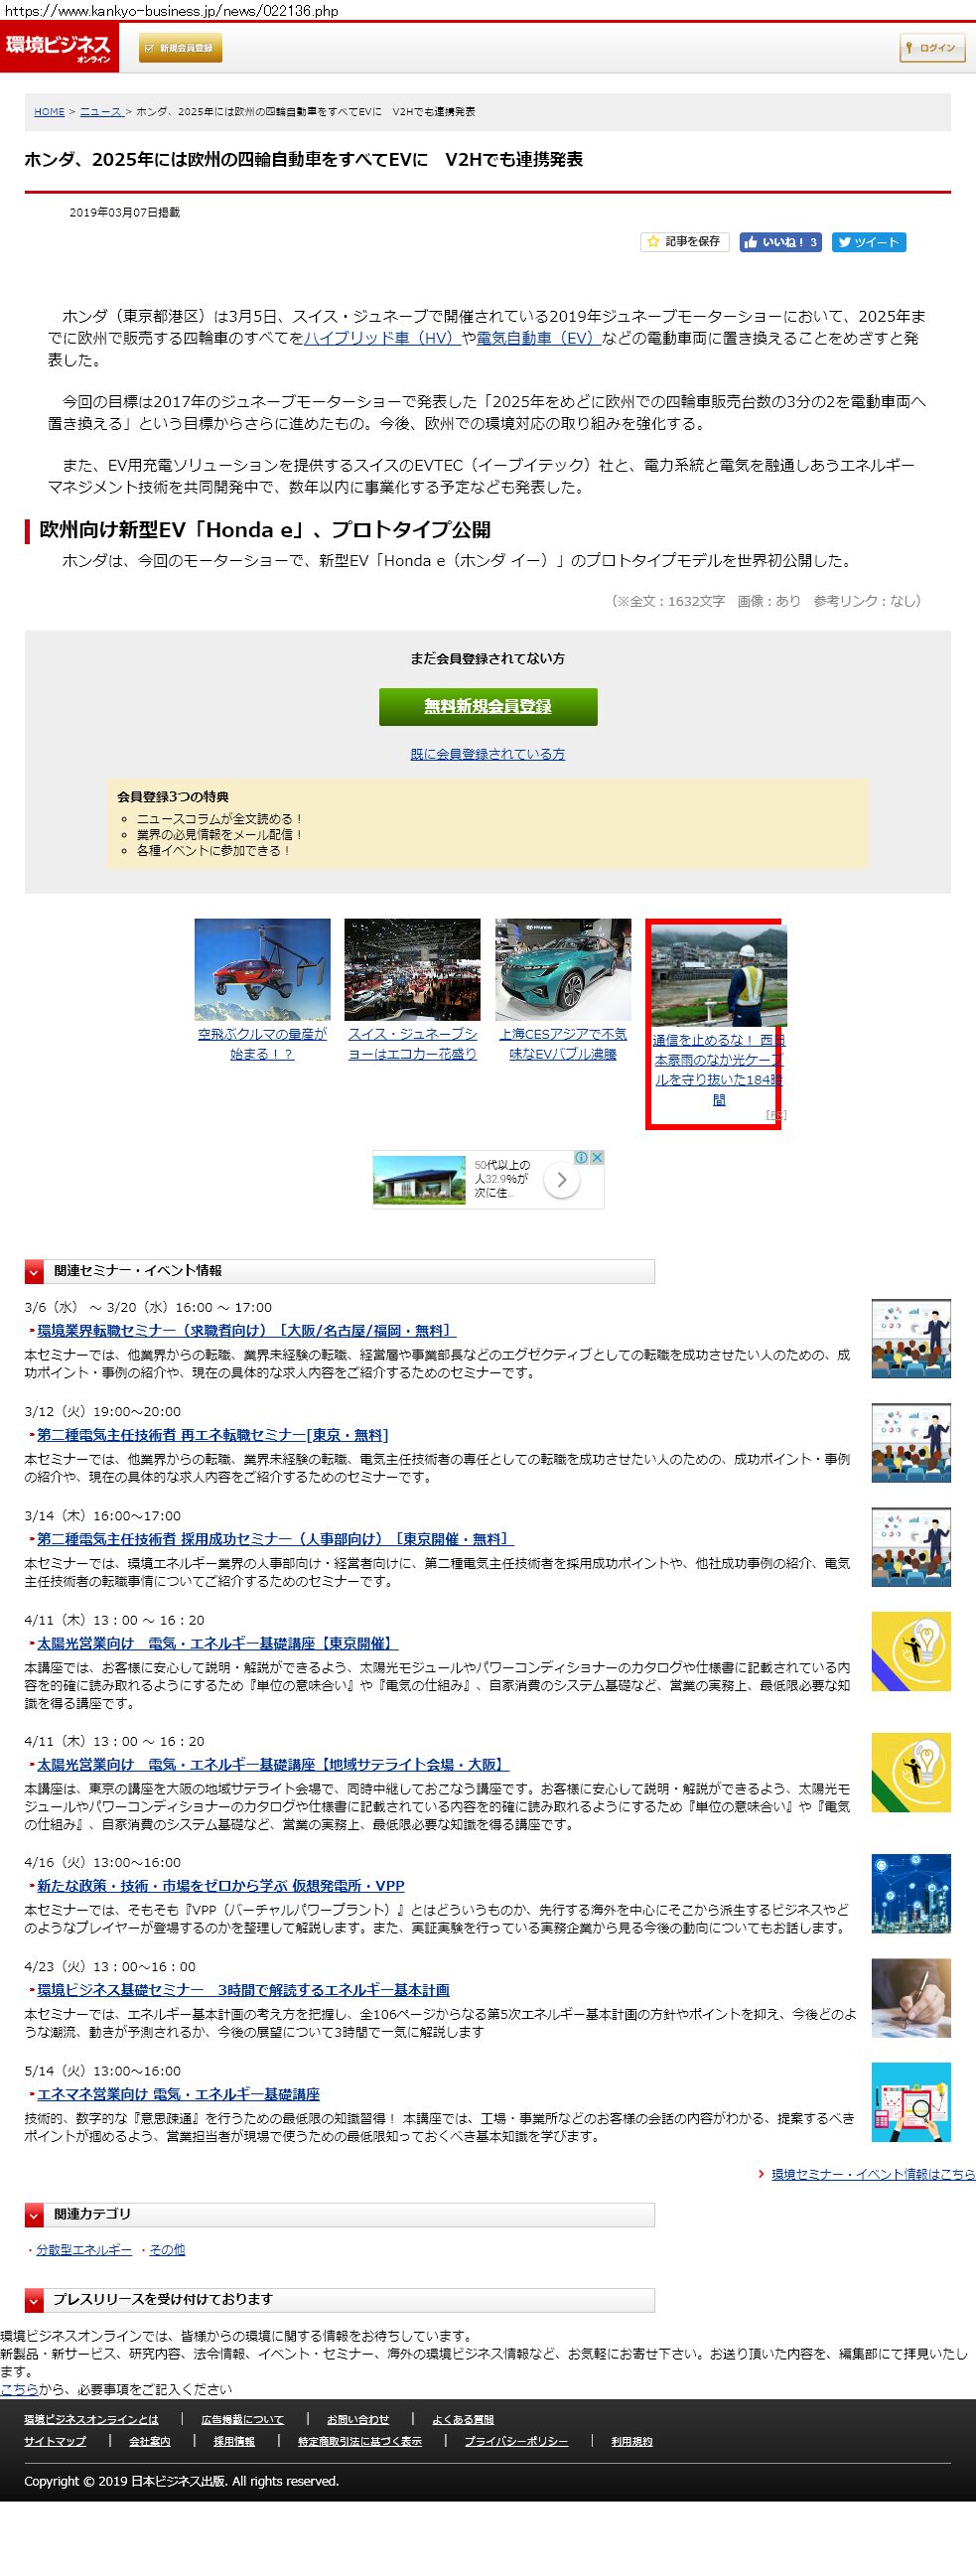Click seminar image beside 3/12 event

[910, 1443]
